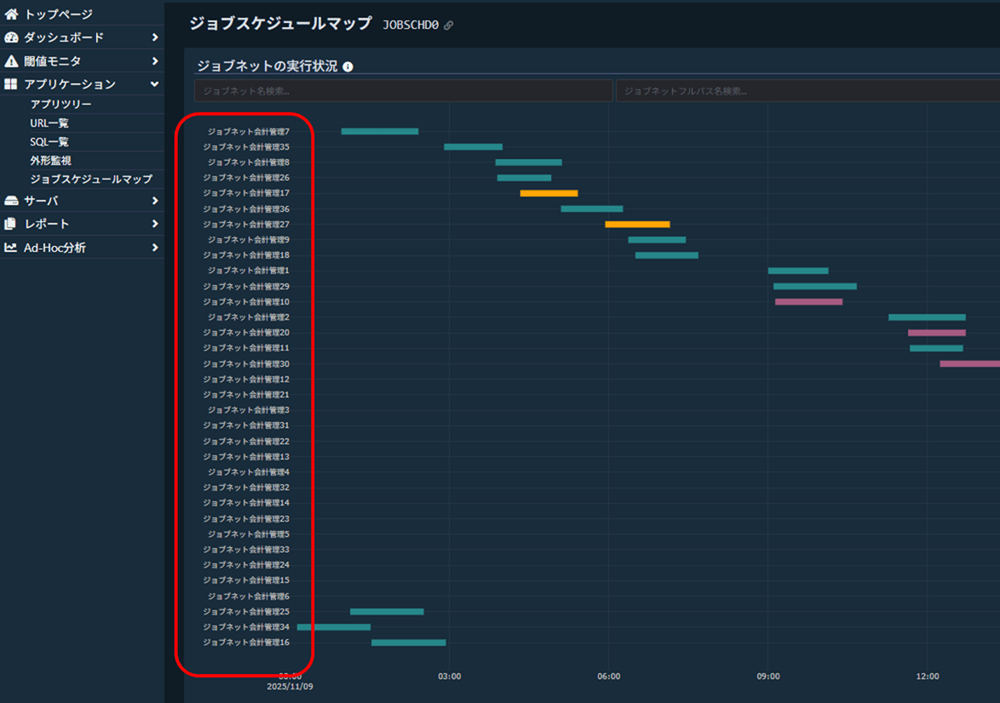
Task: Expand the ダッシュボード menu chevron
Action: (x=155, y=37)
